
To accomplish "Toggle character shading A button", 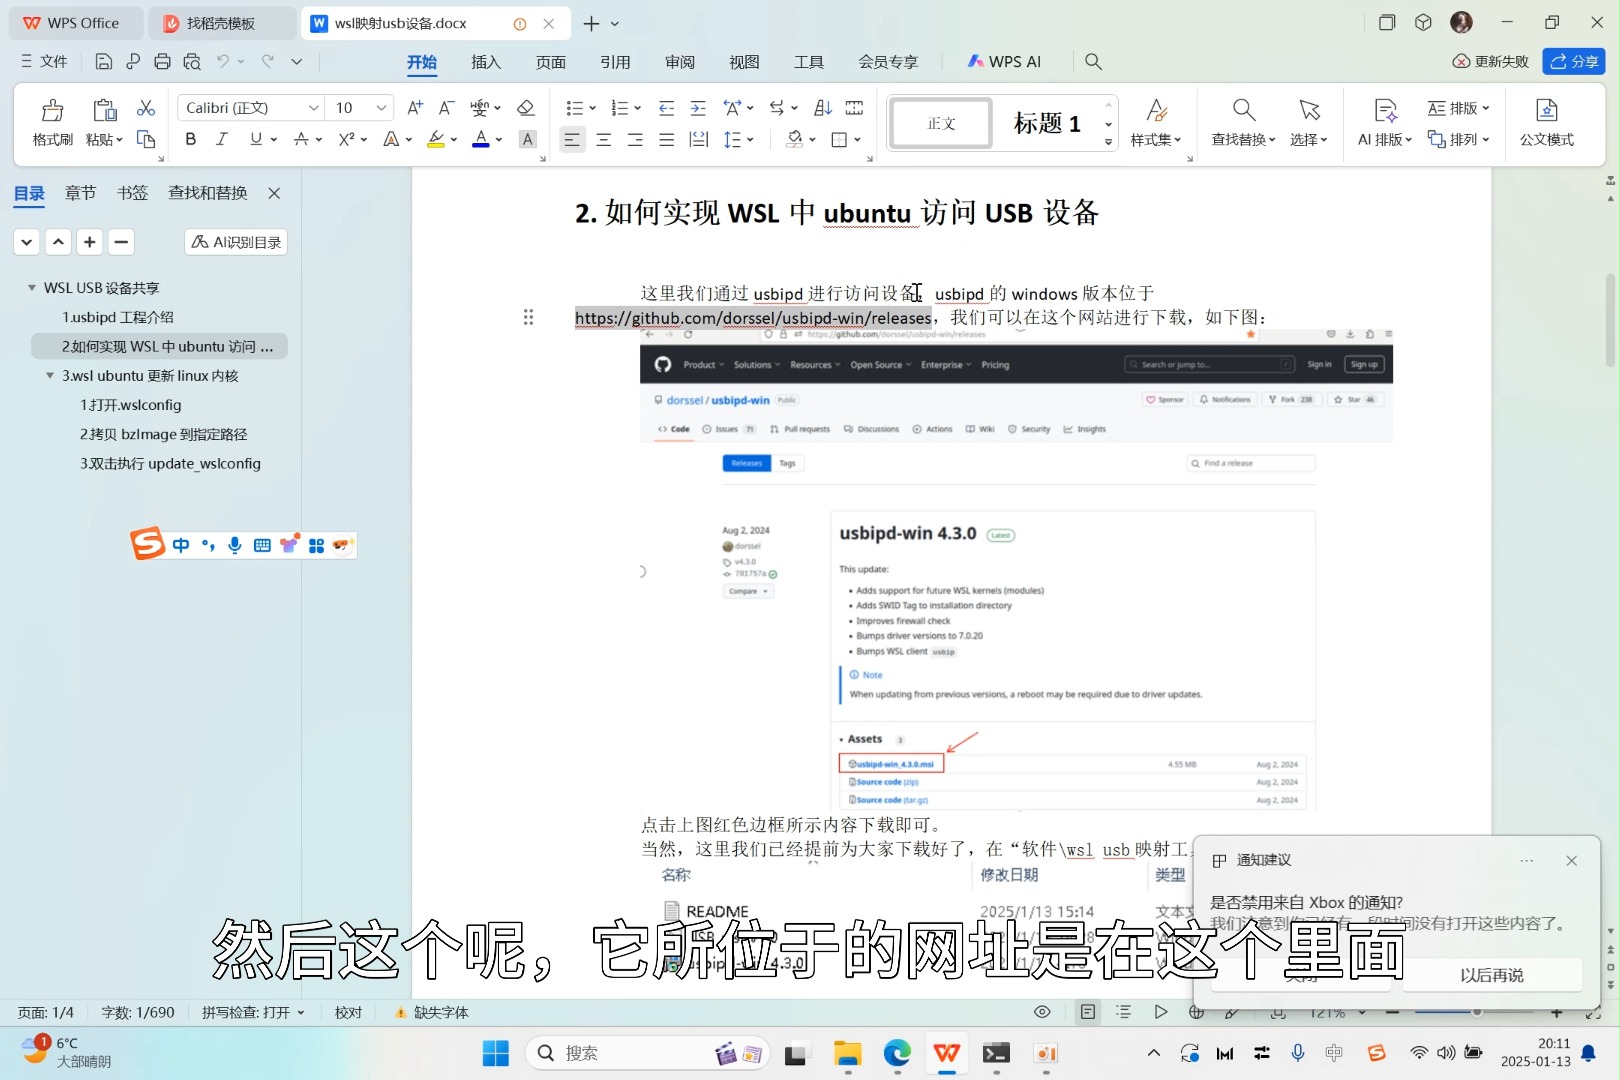I will 528,139.
